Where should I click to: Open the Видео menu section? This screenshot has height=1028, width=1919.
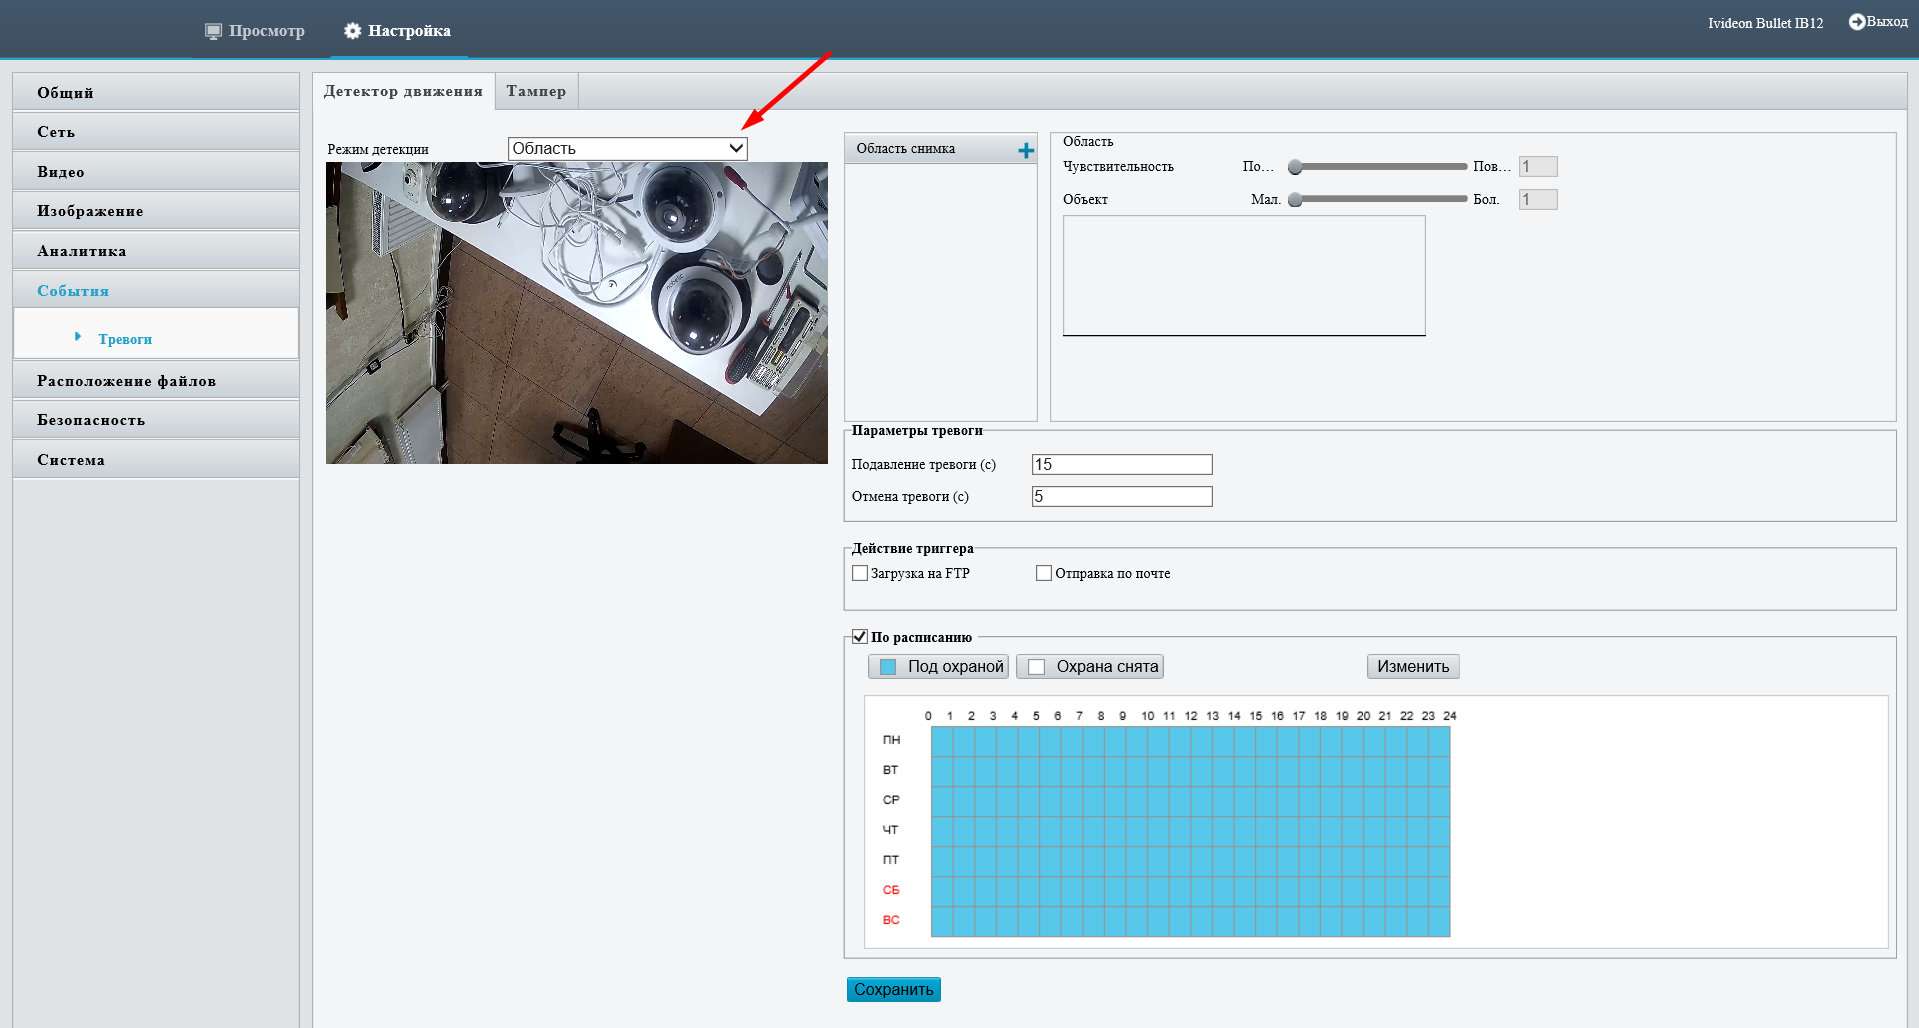point(156,172)
